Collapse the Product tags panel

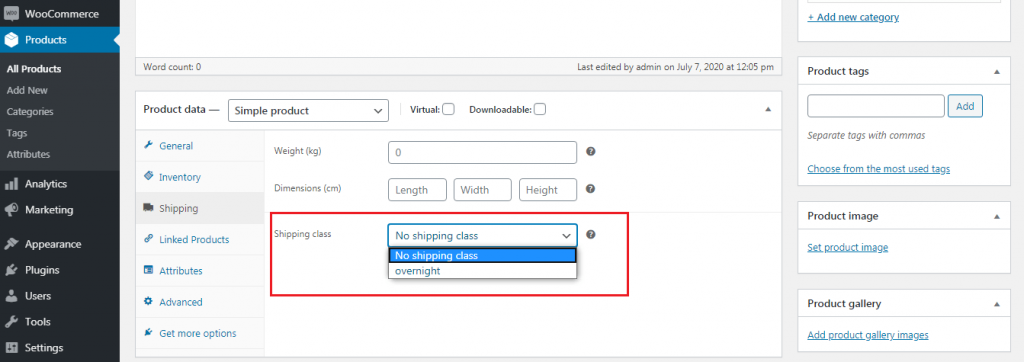[997, 71]
